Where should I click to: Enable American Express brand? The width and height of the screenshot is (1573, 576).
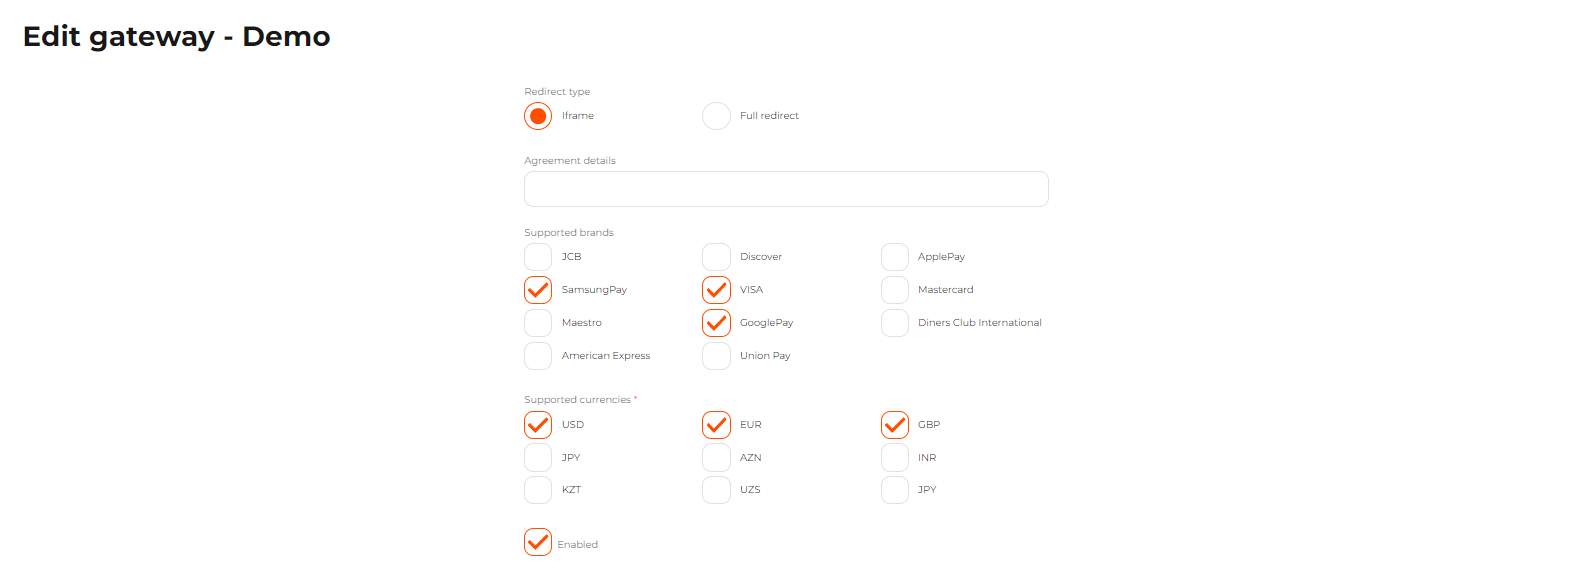point(538,356)
